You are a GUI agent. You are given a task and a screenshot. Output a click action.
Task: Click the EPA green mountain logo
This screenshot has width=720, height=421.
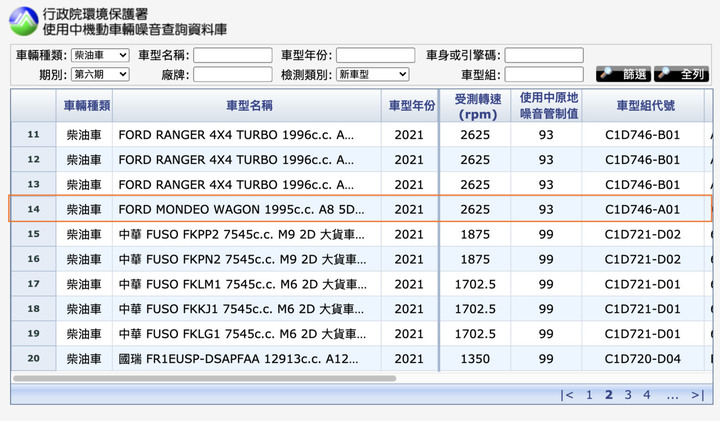click(23, 21)
